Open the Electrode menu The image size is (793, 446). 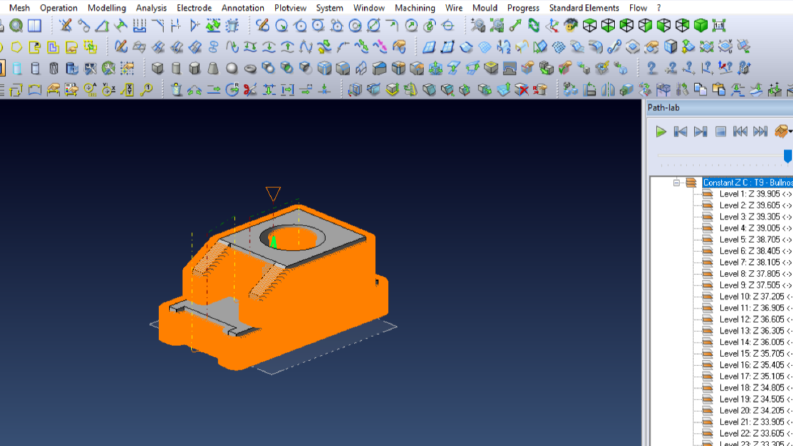[x=194, y=8]
